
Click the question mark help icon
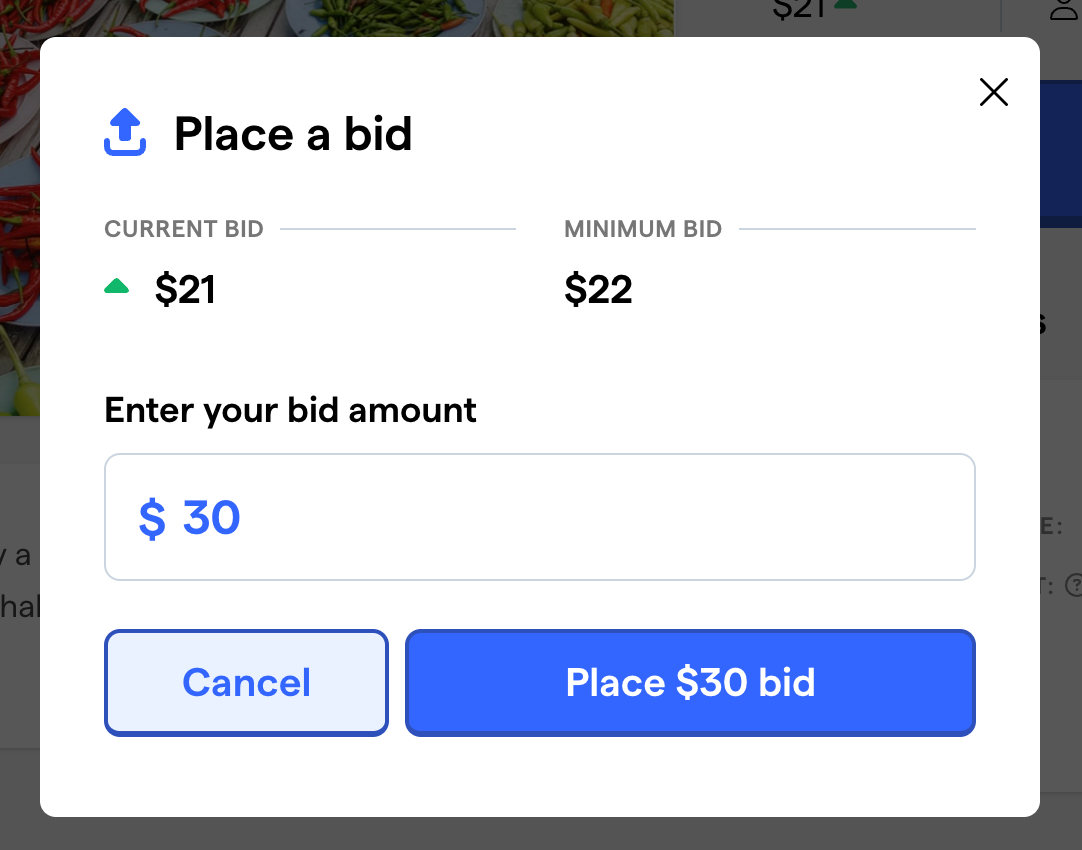pos(1074,585)
